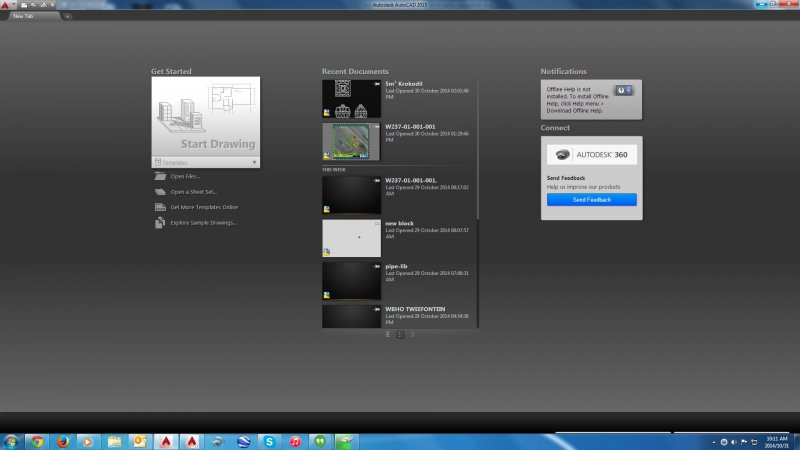Screen dimensions: 800x450
Task: Click the Open a Sheet Set... link
Action: coord(193,192)
